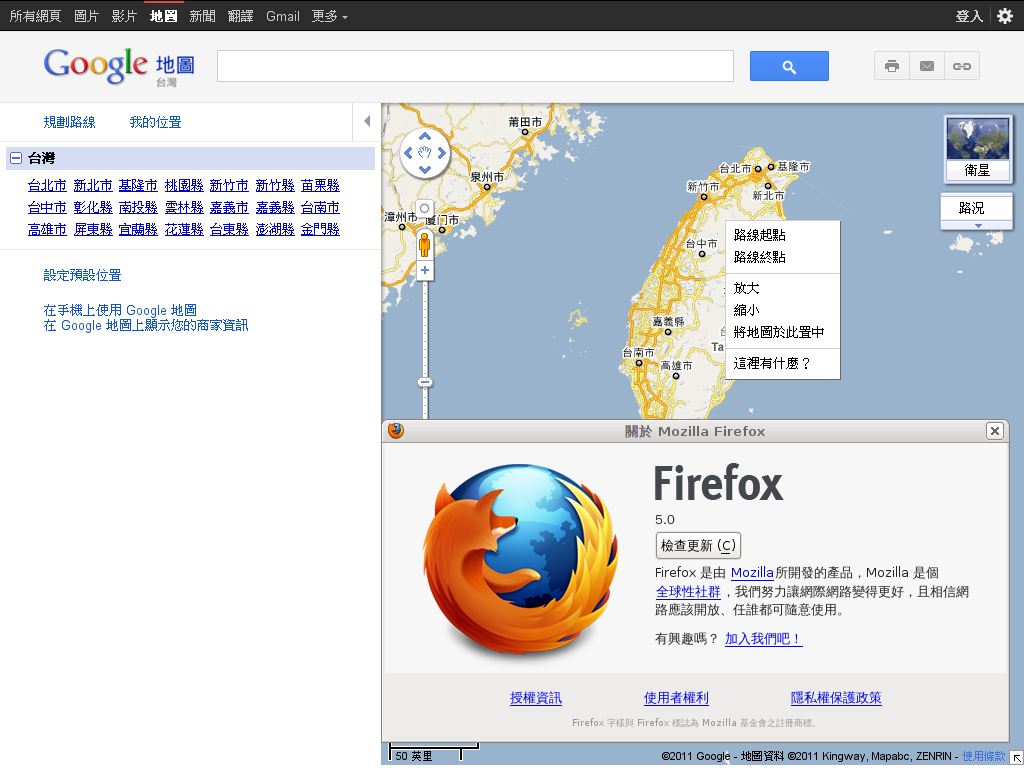Pan the map up with arrow
This screenshot has width=1024, height=768.
pyautogui.click(x=425, y=136)
